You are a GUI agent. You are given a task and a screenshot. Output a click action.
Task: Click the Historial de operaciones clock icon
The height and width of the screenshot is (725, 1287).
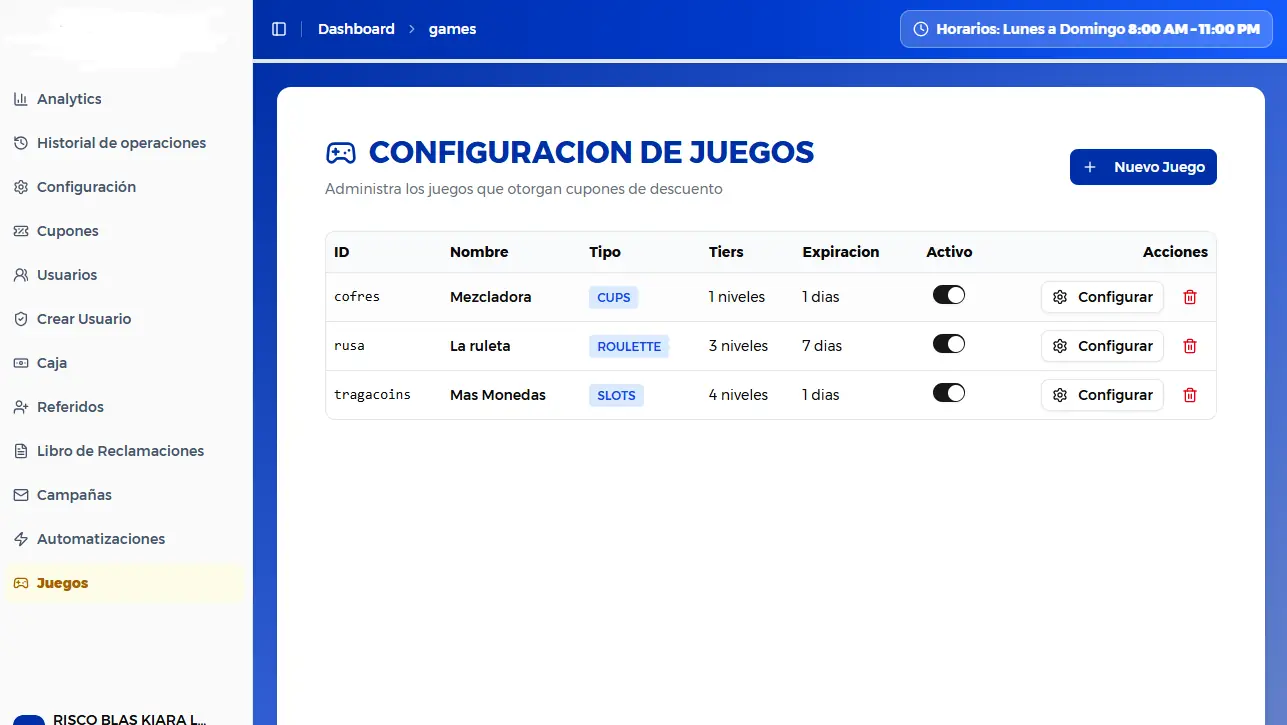click(x=20, y=143)
